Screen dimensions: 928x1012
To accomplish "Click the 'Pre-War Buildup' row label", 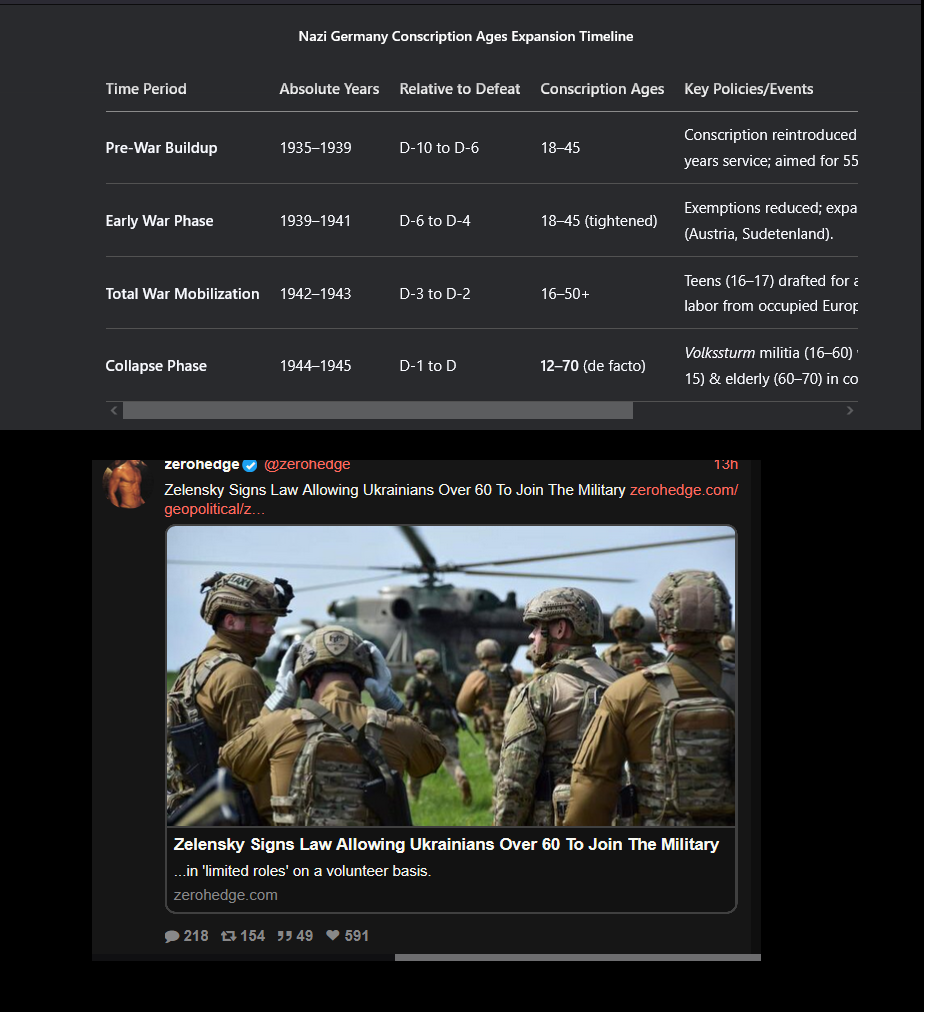I will point(161,148).
